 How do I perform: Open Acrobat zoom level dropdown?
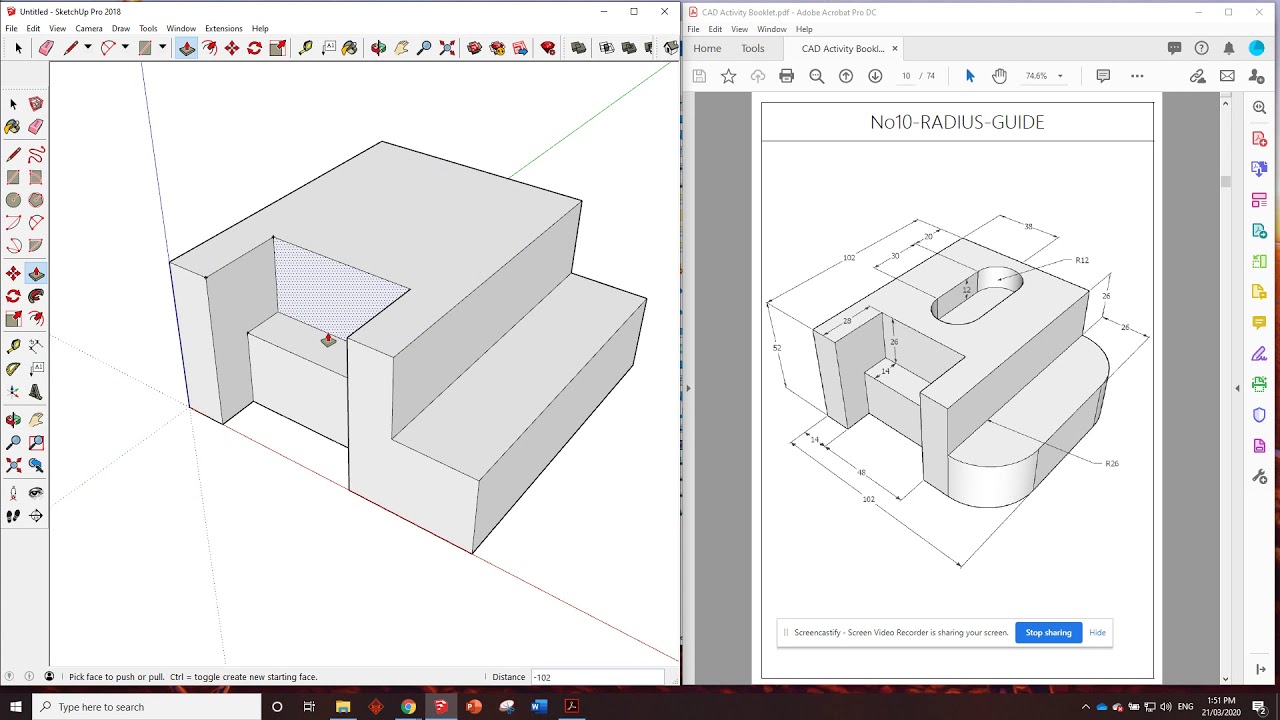1060,76
